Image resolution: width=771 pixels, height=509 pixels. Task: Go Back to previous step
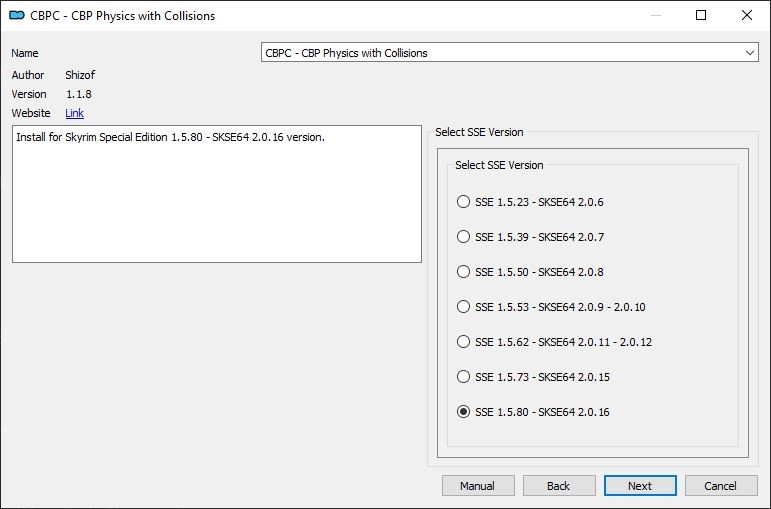(x=559, y=486)
